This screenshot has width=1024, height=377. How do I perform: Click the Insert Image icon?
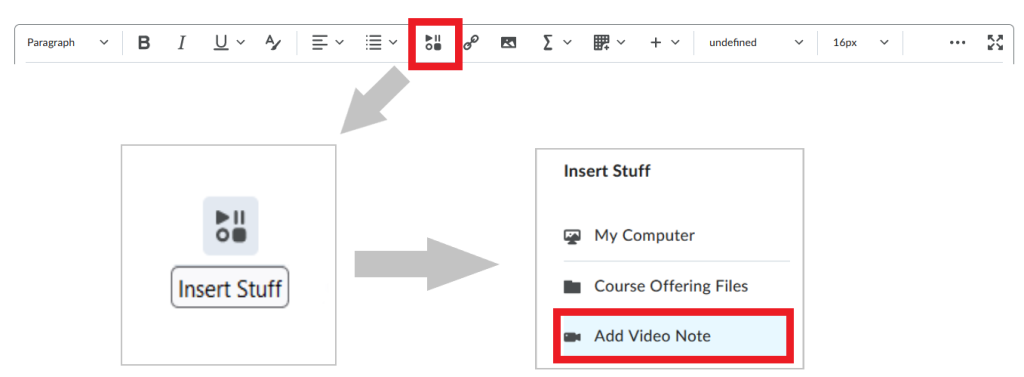[x=508, y=42]
